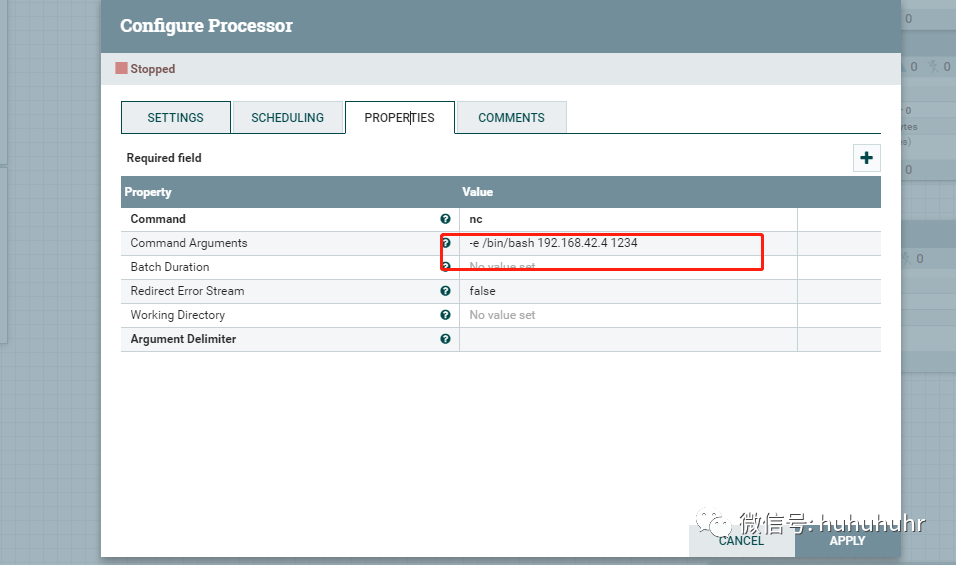Click the Apply button
Screen dimensions: 956x565
[847, 541]
